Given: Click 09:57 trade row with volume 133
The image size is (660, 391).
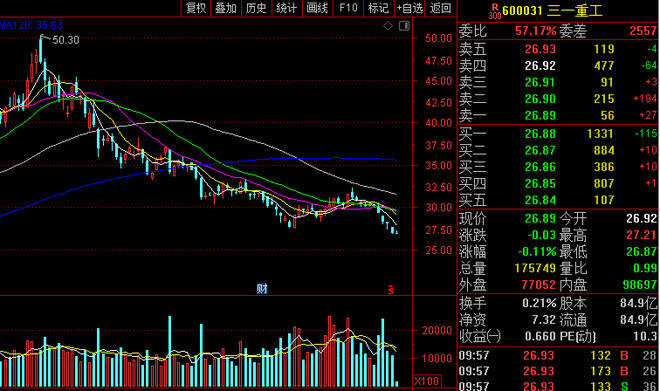Looking at the screenshot, I should coord(558,386).
